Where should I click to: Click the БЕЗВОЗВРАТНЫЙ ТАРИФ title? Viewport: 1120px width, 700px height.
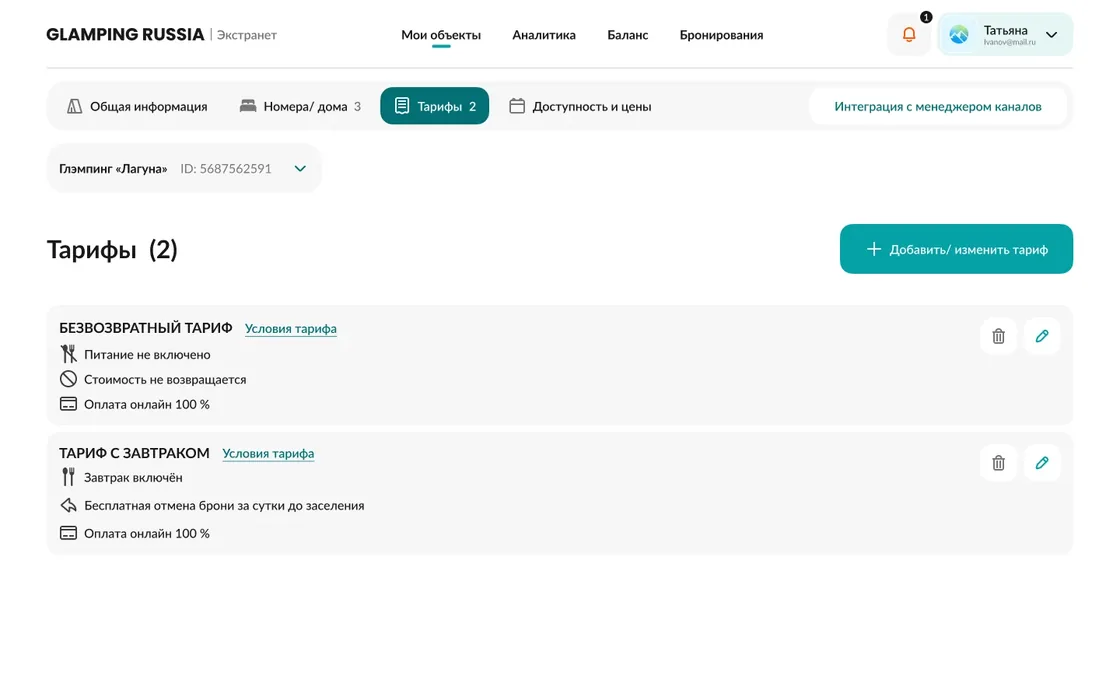pyautogui.click(x=146, y=328)
